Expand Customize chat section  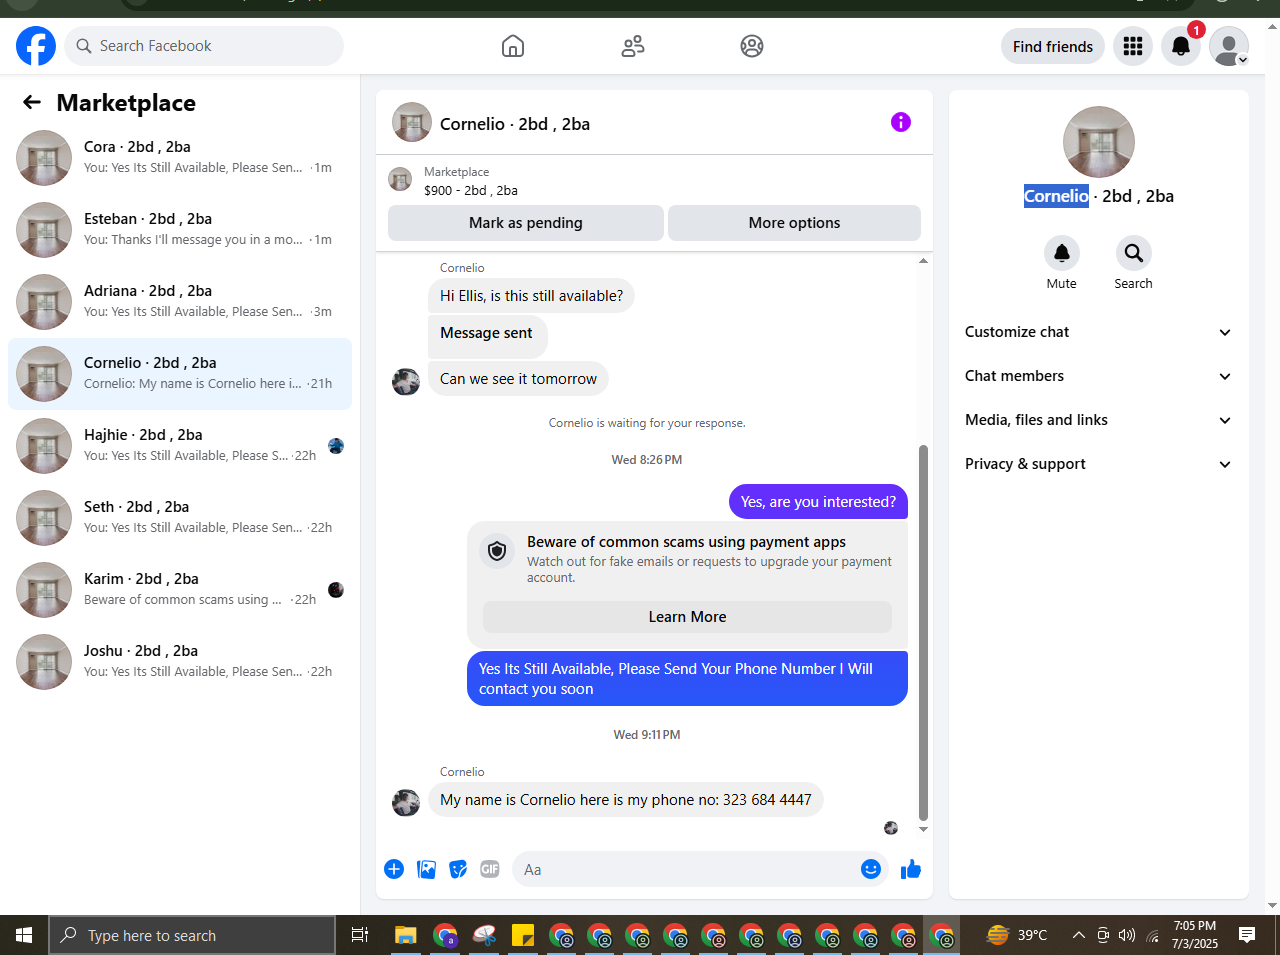1098,332
